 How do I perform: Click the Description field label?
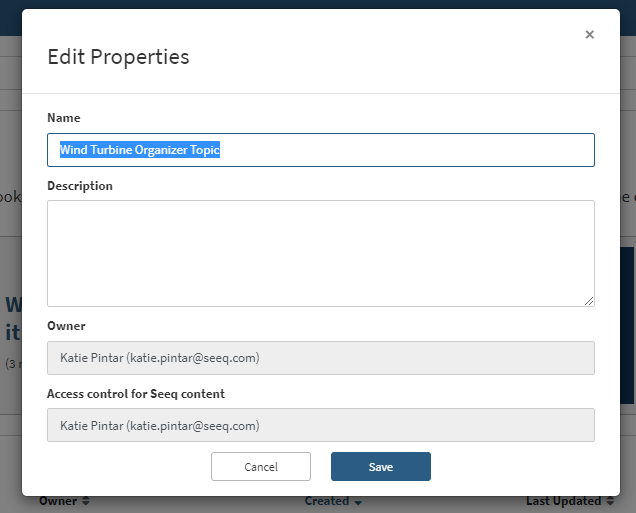tap(80, 186)
